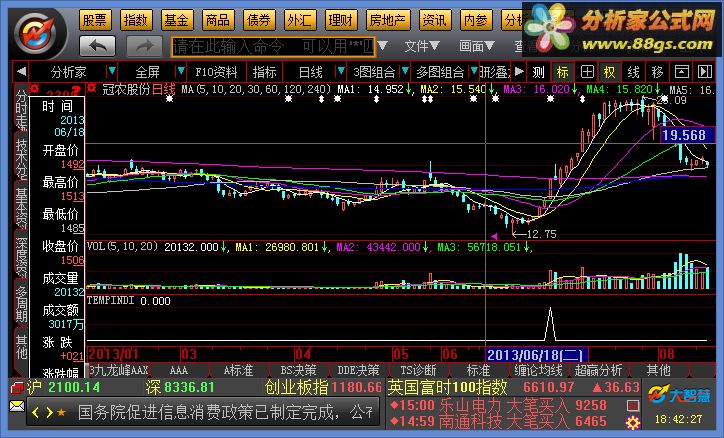Switch to the 多周期 side tab
724x438 pixels.
tap(21, 304)
